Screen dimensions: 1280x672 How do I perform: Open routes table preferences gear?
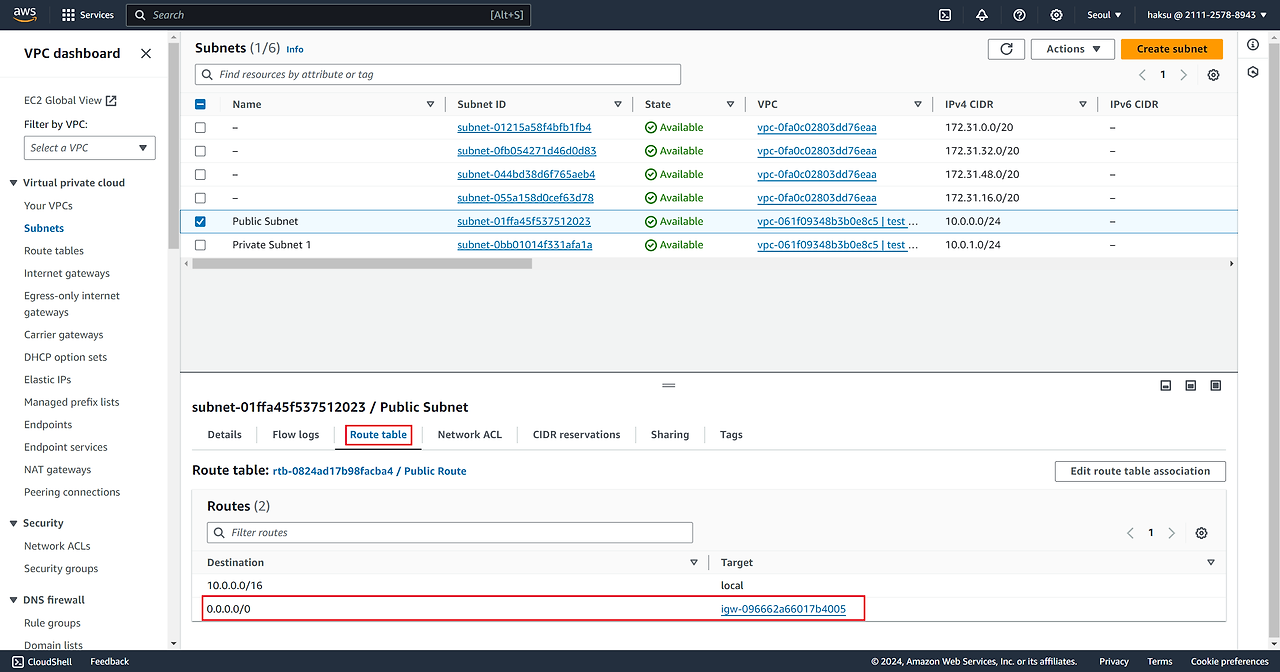[1201, 533]
